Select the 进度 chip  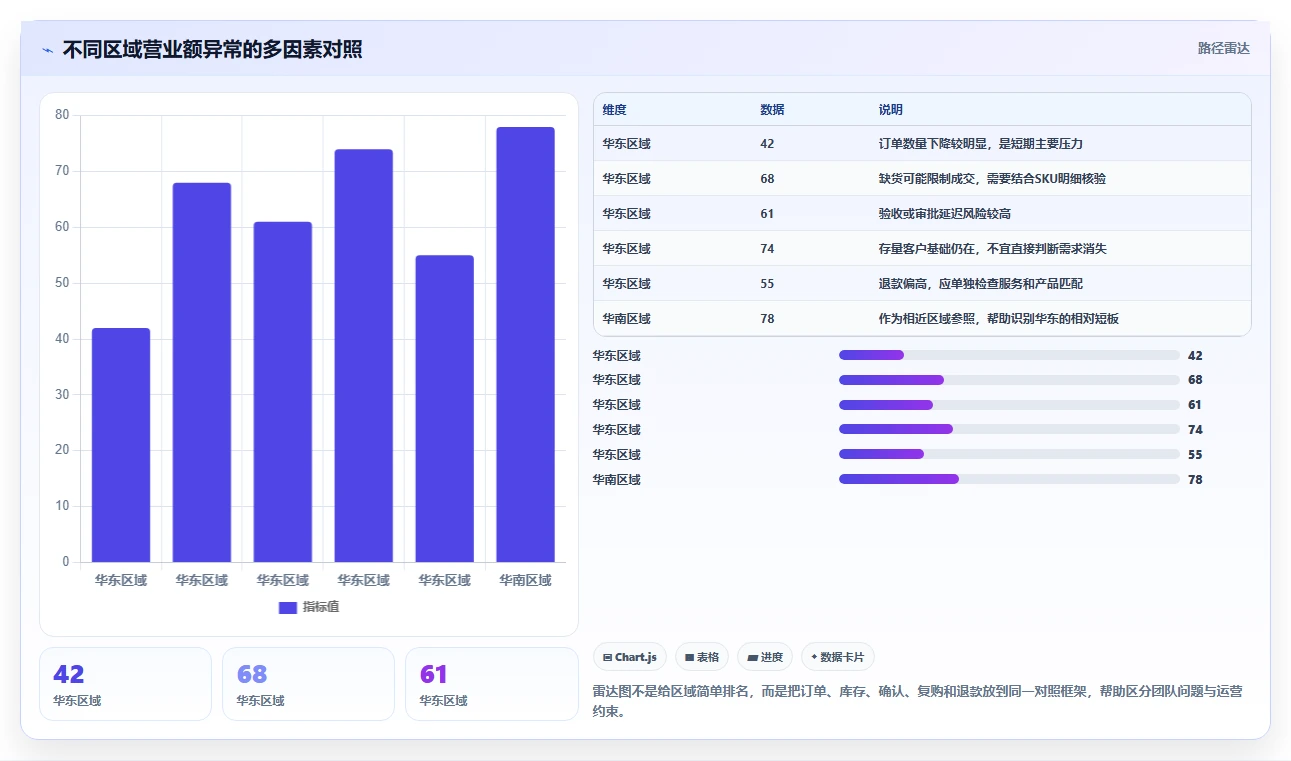pyautogui.click(x=765, y=657)
